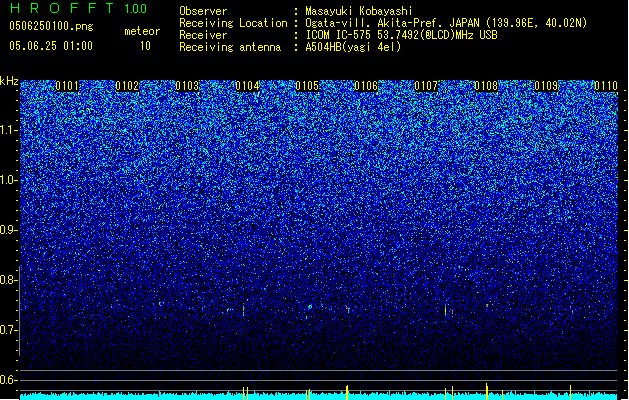The image size is (629, 400).
Task: Click the HROFFT 1.0.0 title text
Action: click(x=79, y=8)
